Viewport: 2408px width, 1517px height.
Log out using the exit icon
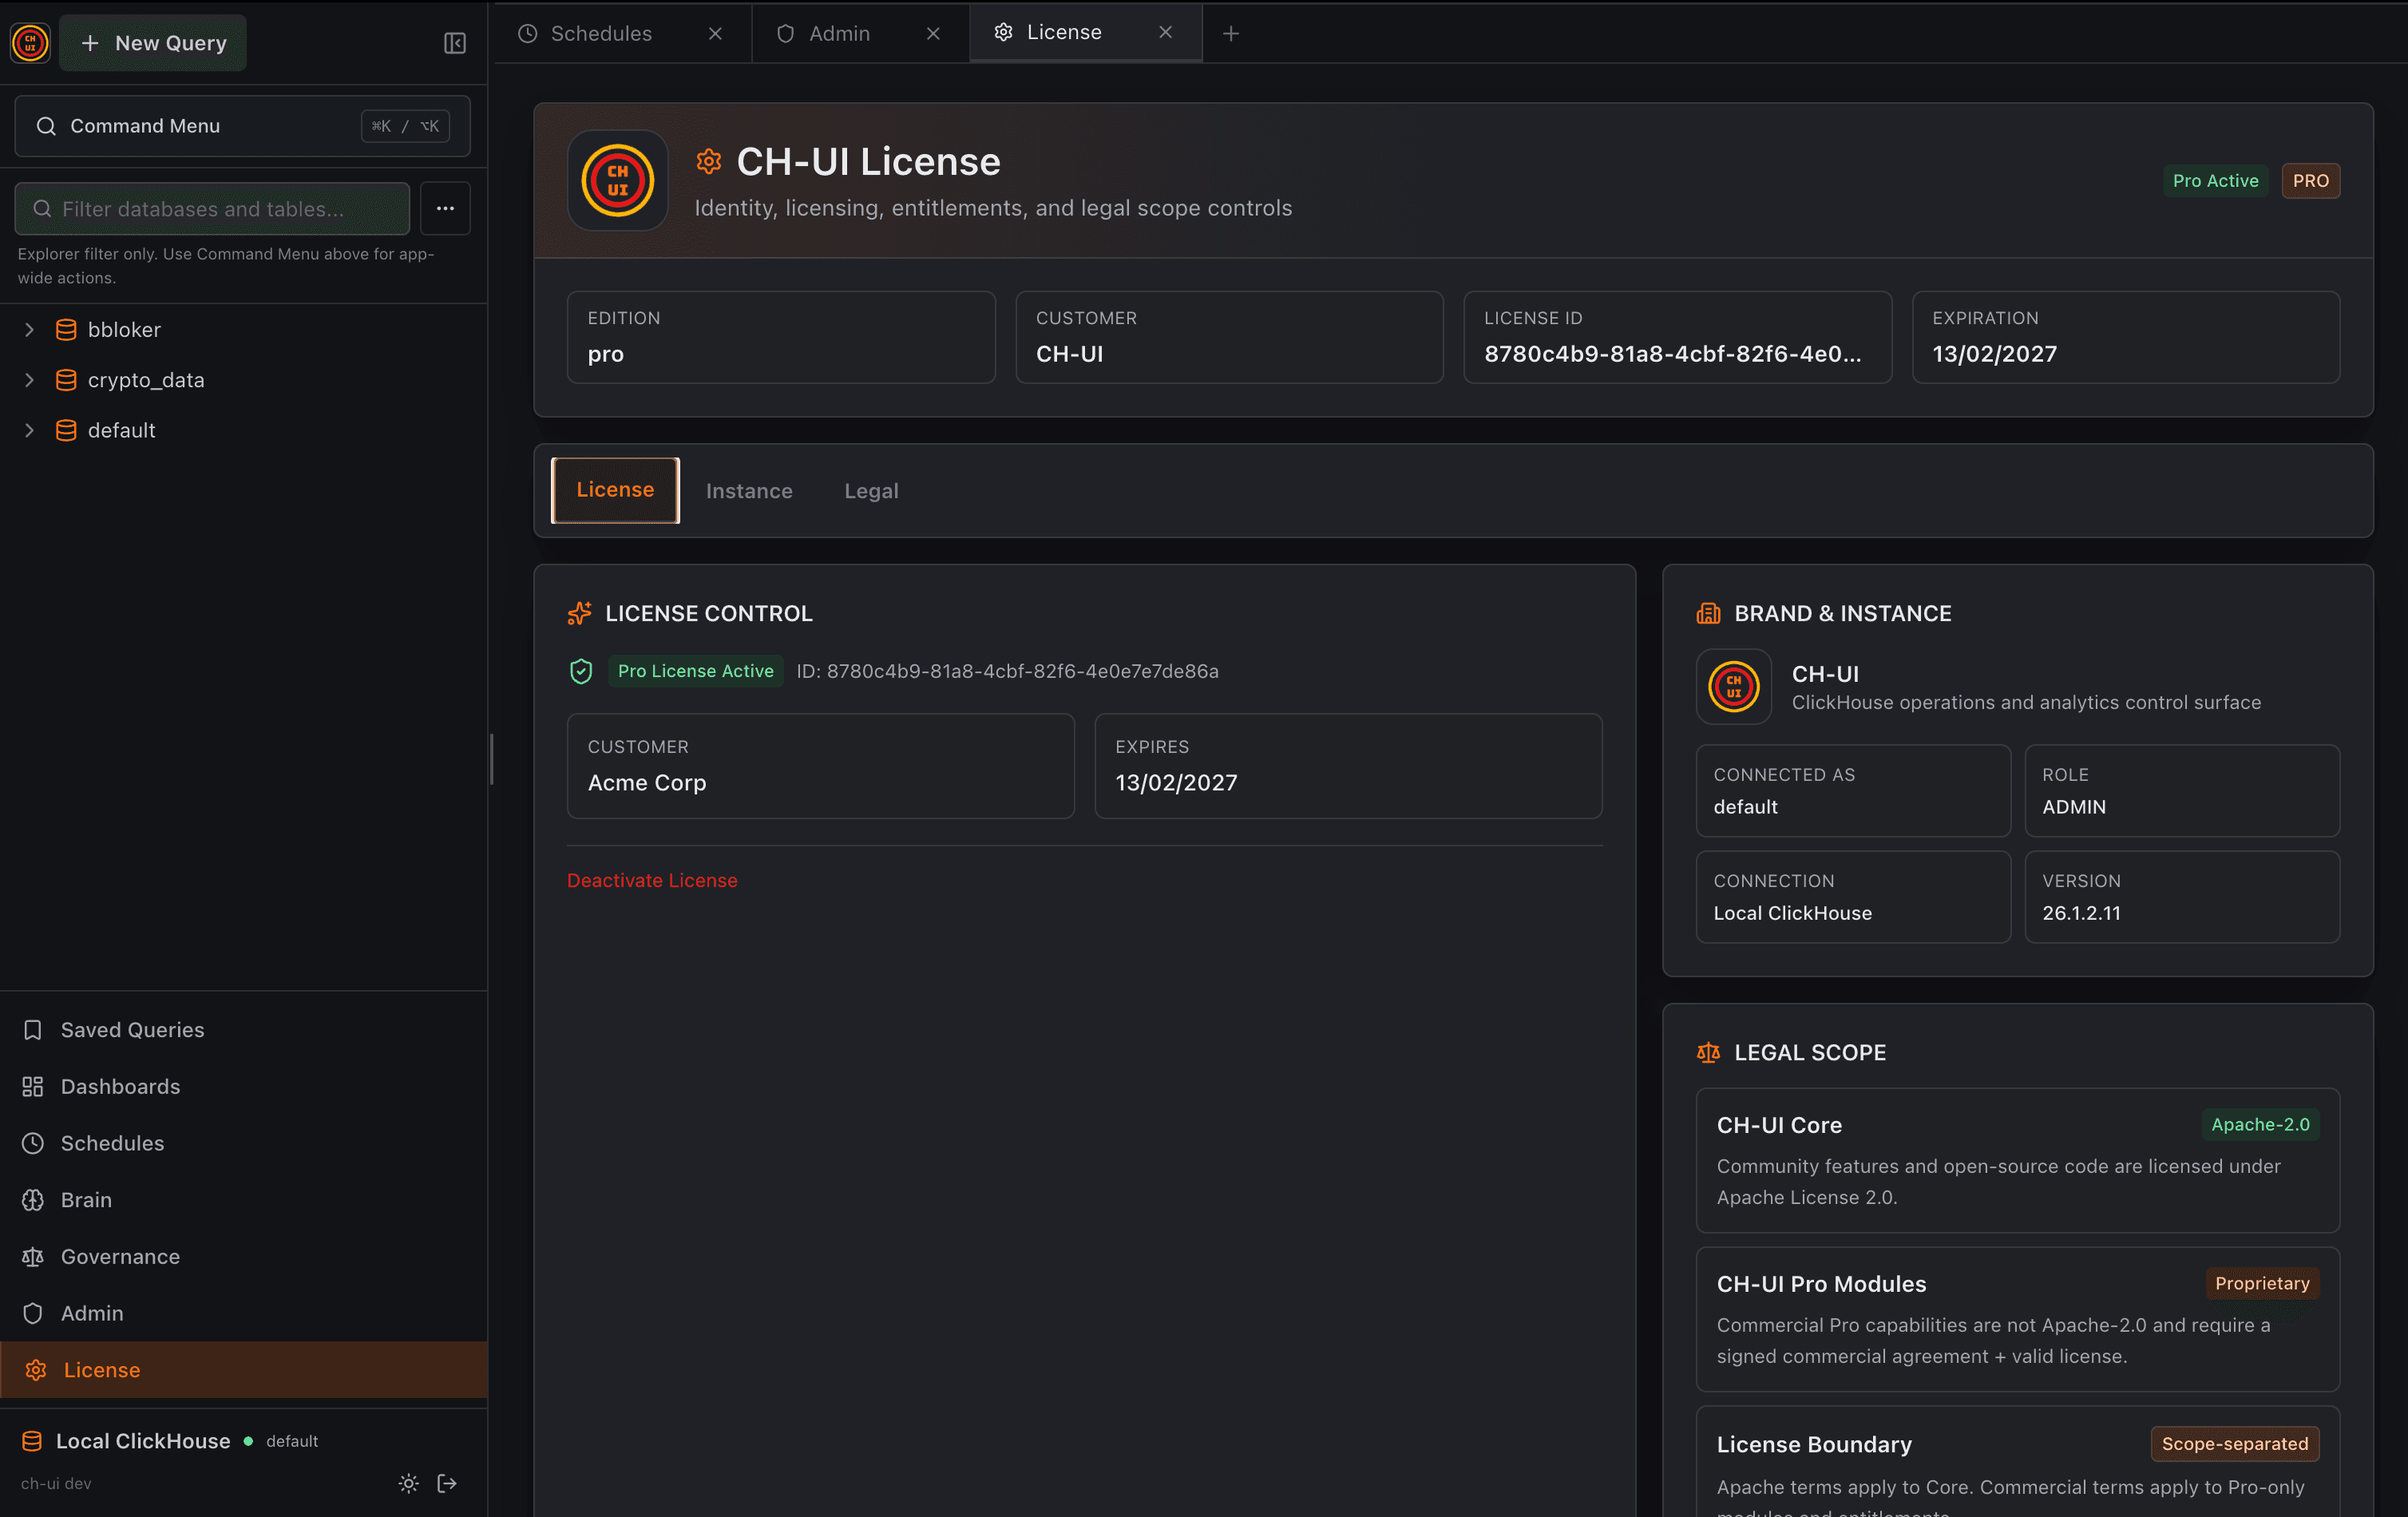point(446,1483)
